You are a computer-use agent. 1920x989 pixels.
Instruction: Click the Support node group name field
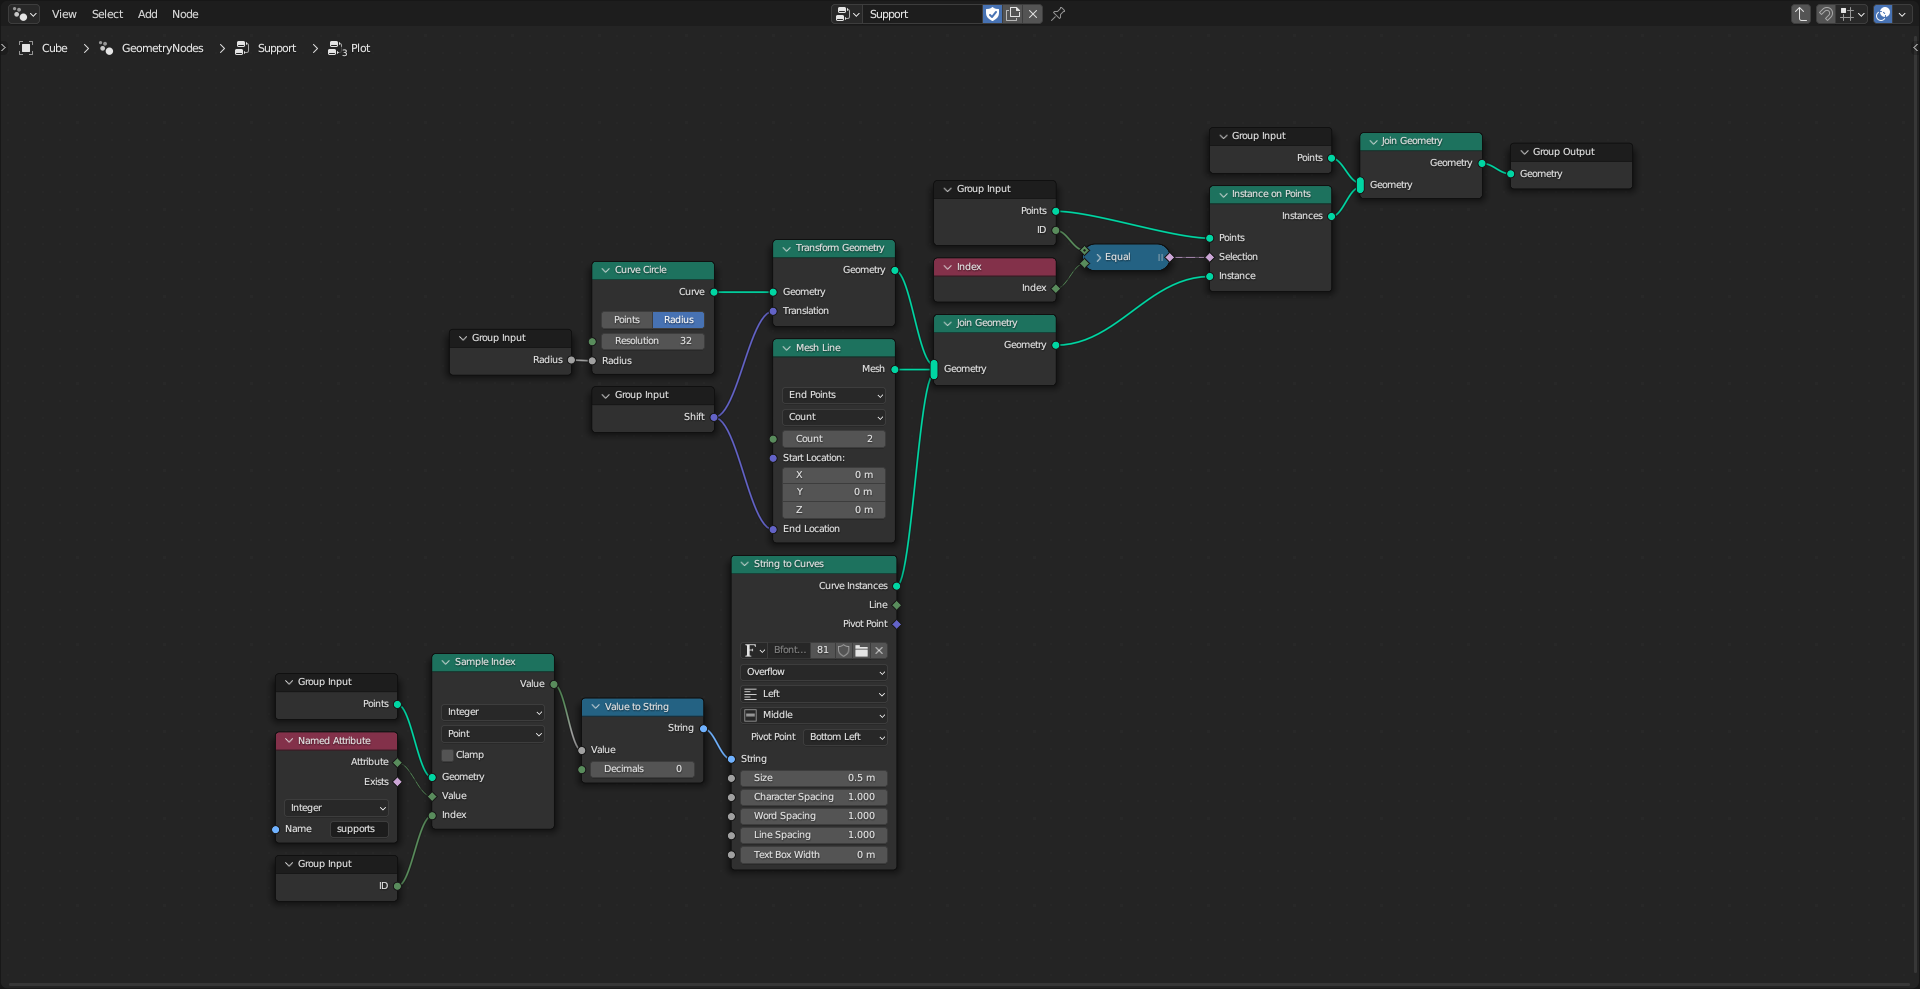[922, 14]
